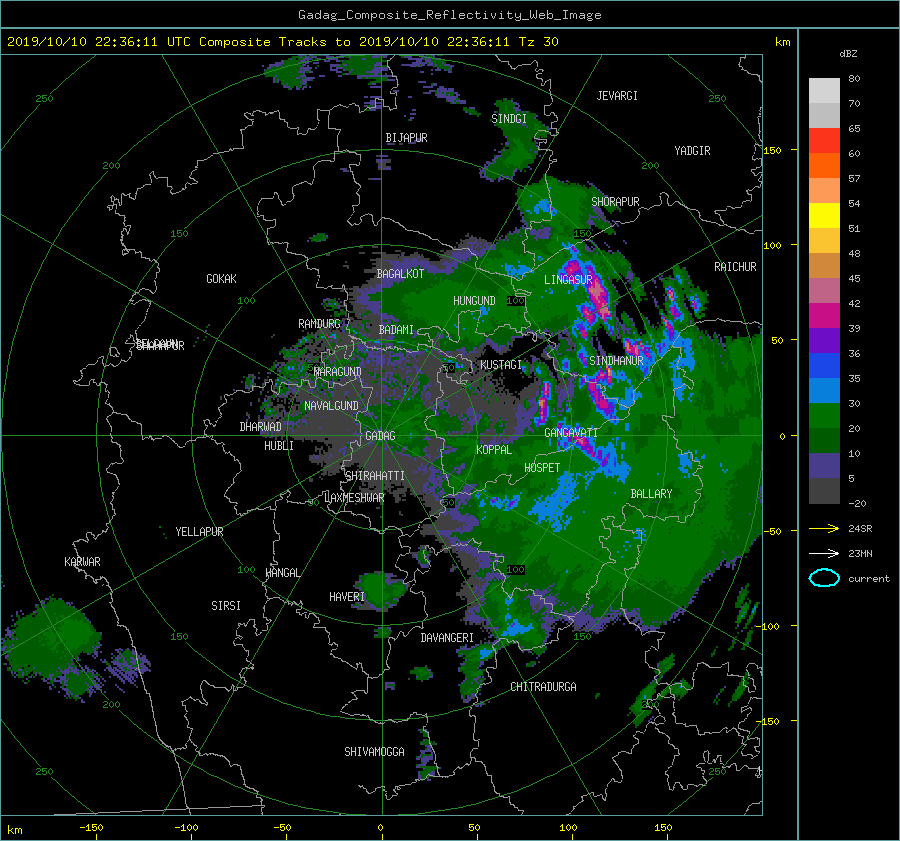The image size is (900, 841).
Task: Click the 23MN legend label
Action: pyautogui.click(x=860, y=553)
